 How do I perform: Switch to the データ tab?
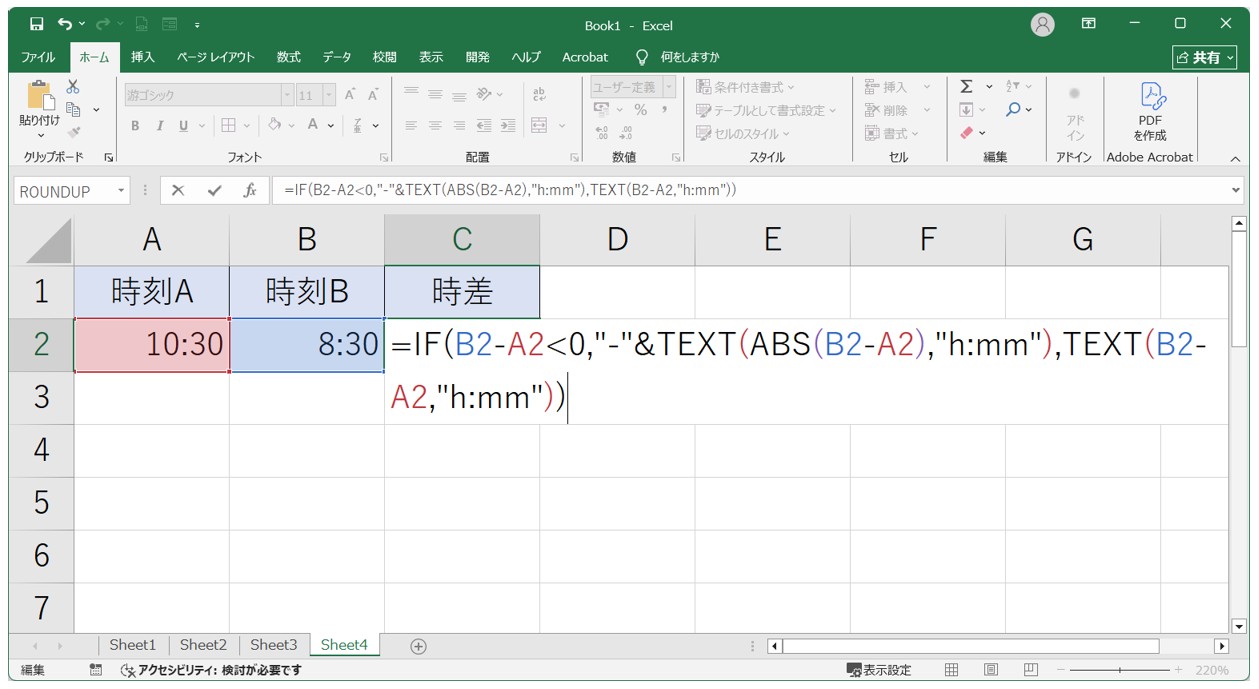point(337,57)
